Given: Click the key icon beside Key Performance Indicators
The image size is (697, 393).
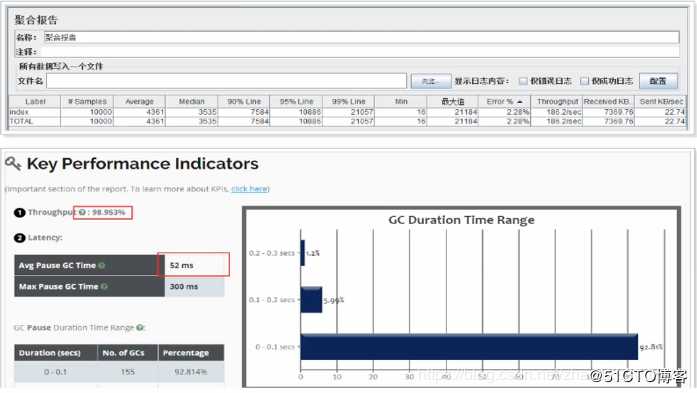Looking at the screenshot, I should click(x=13, y=164).
